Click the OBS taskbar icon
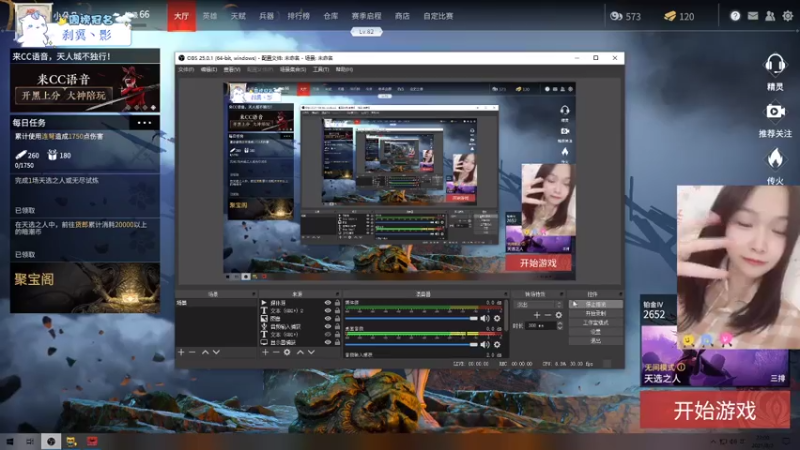Image resolution: width=800 pixels, height=450 pixels. (51, 441)
